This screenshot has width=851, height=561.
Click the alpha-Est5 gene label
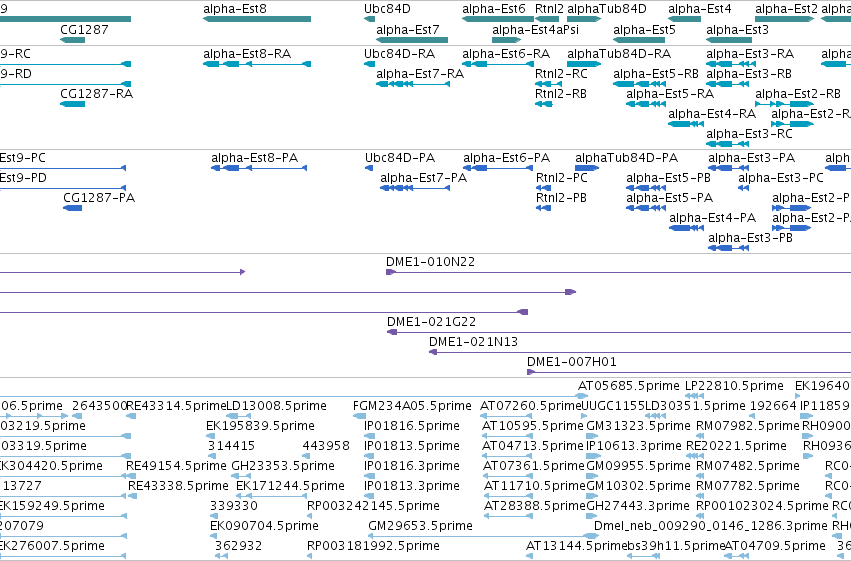point(644,30)
